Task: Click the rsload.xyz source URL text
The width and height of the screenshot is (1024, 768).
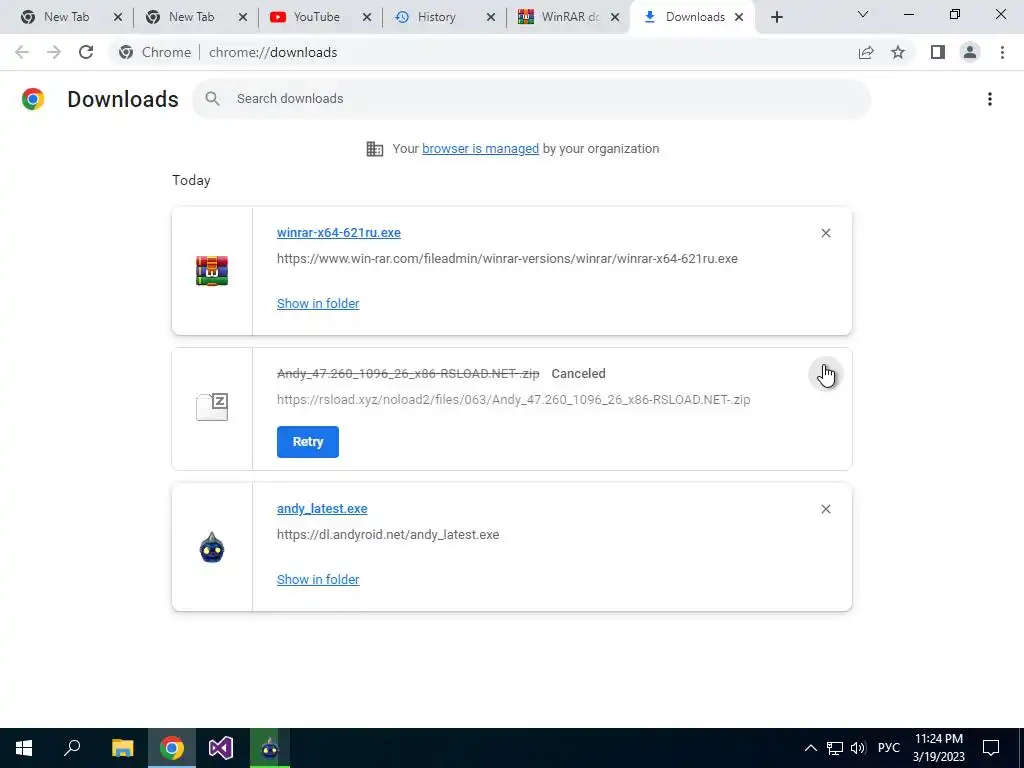Action: click(x=513, y=400)
